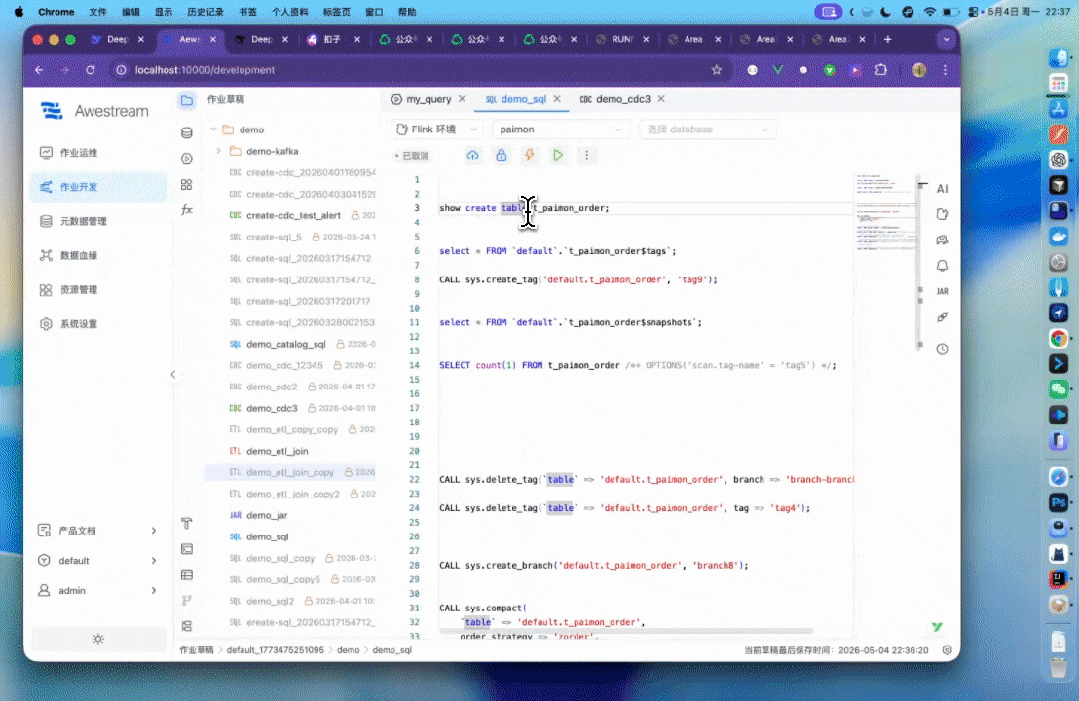The height and width of the screenshot is (701, 1079).
Task: Open the 作业运维 menu item
Action: (x=98, y=153)
